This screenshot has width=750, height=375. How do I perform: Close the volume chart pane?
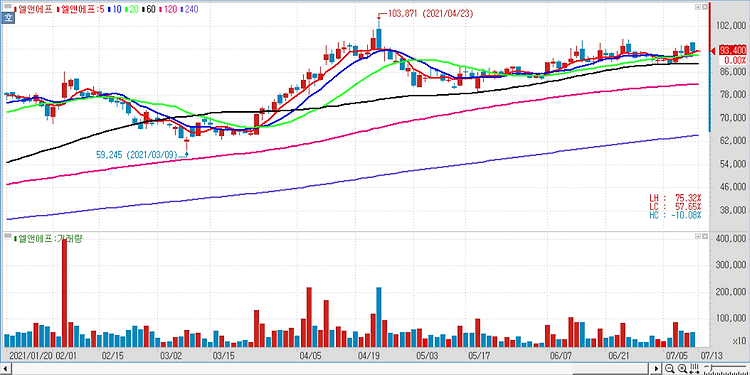(x=704, y=237)
